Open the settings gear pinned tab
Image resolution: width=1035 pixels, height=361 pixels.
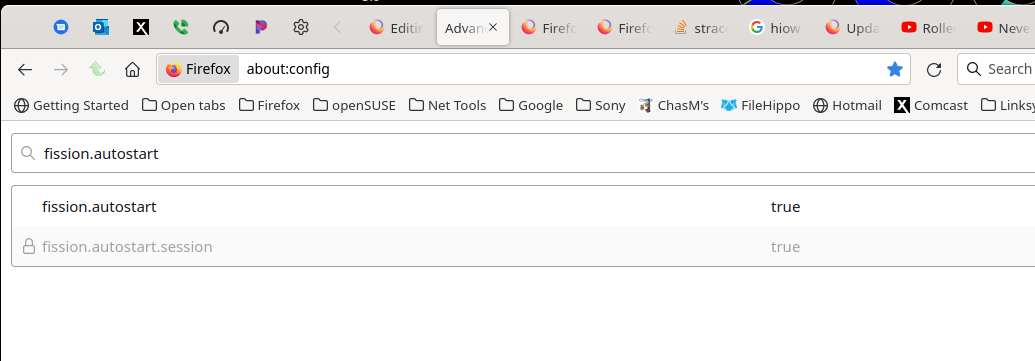pos(301,27)
